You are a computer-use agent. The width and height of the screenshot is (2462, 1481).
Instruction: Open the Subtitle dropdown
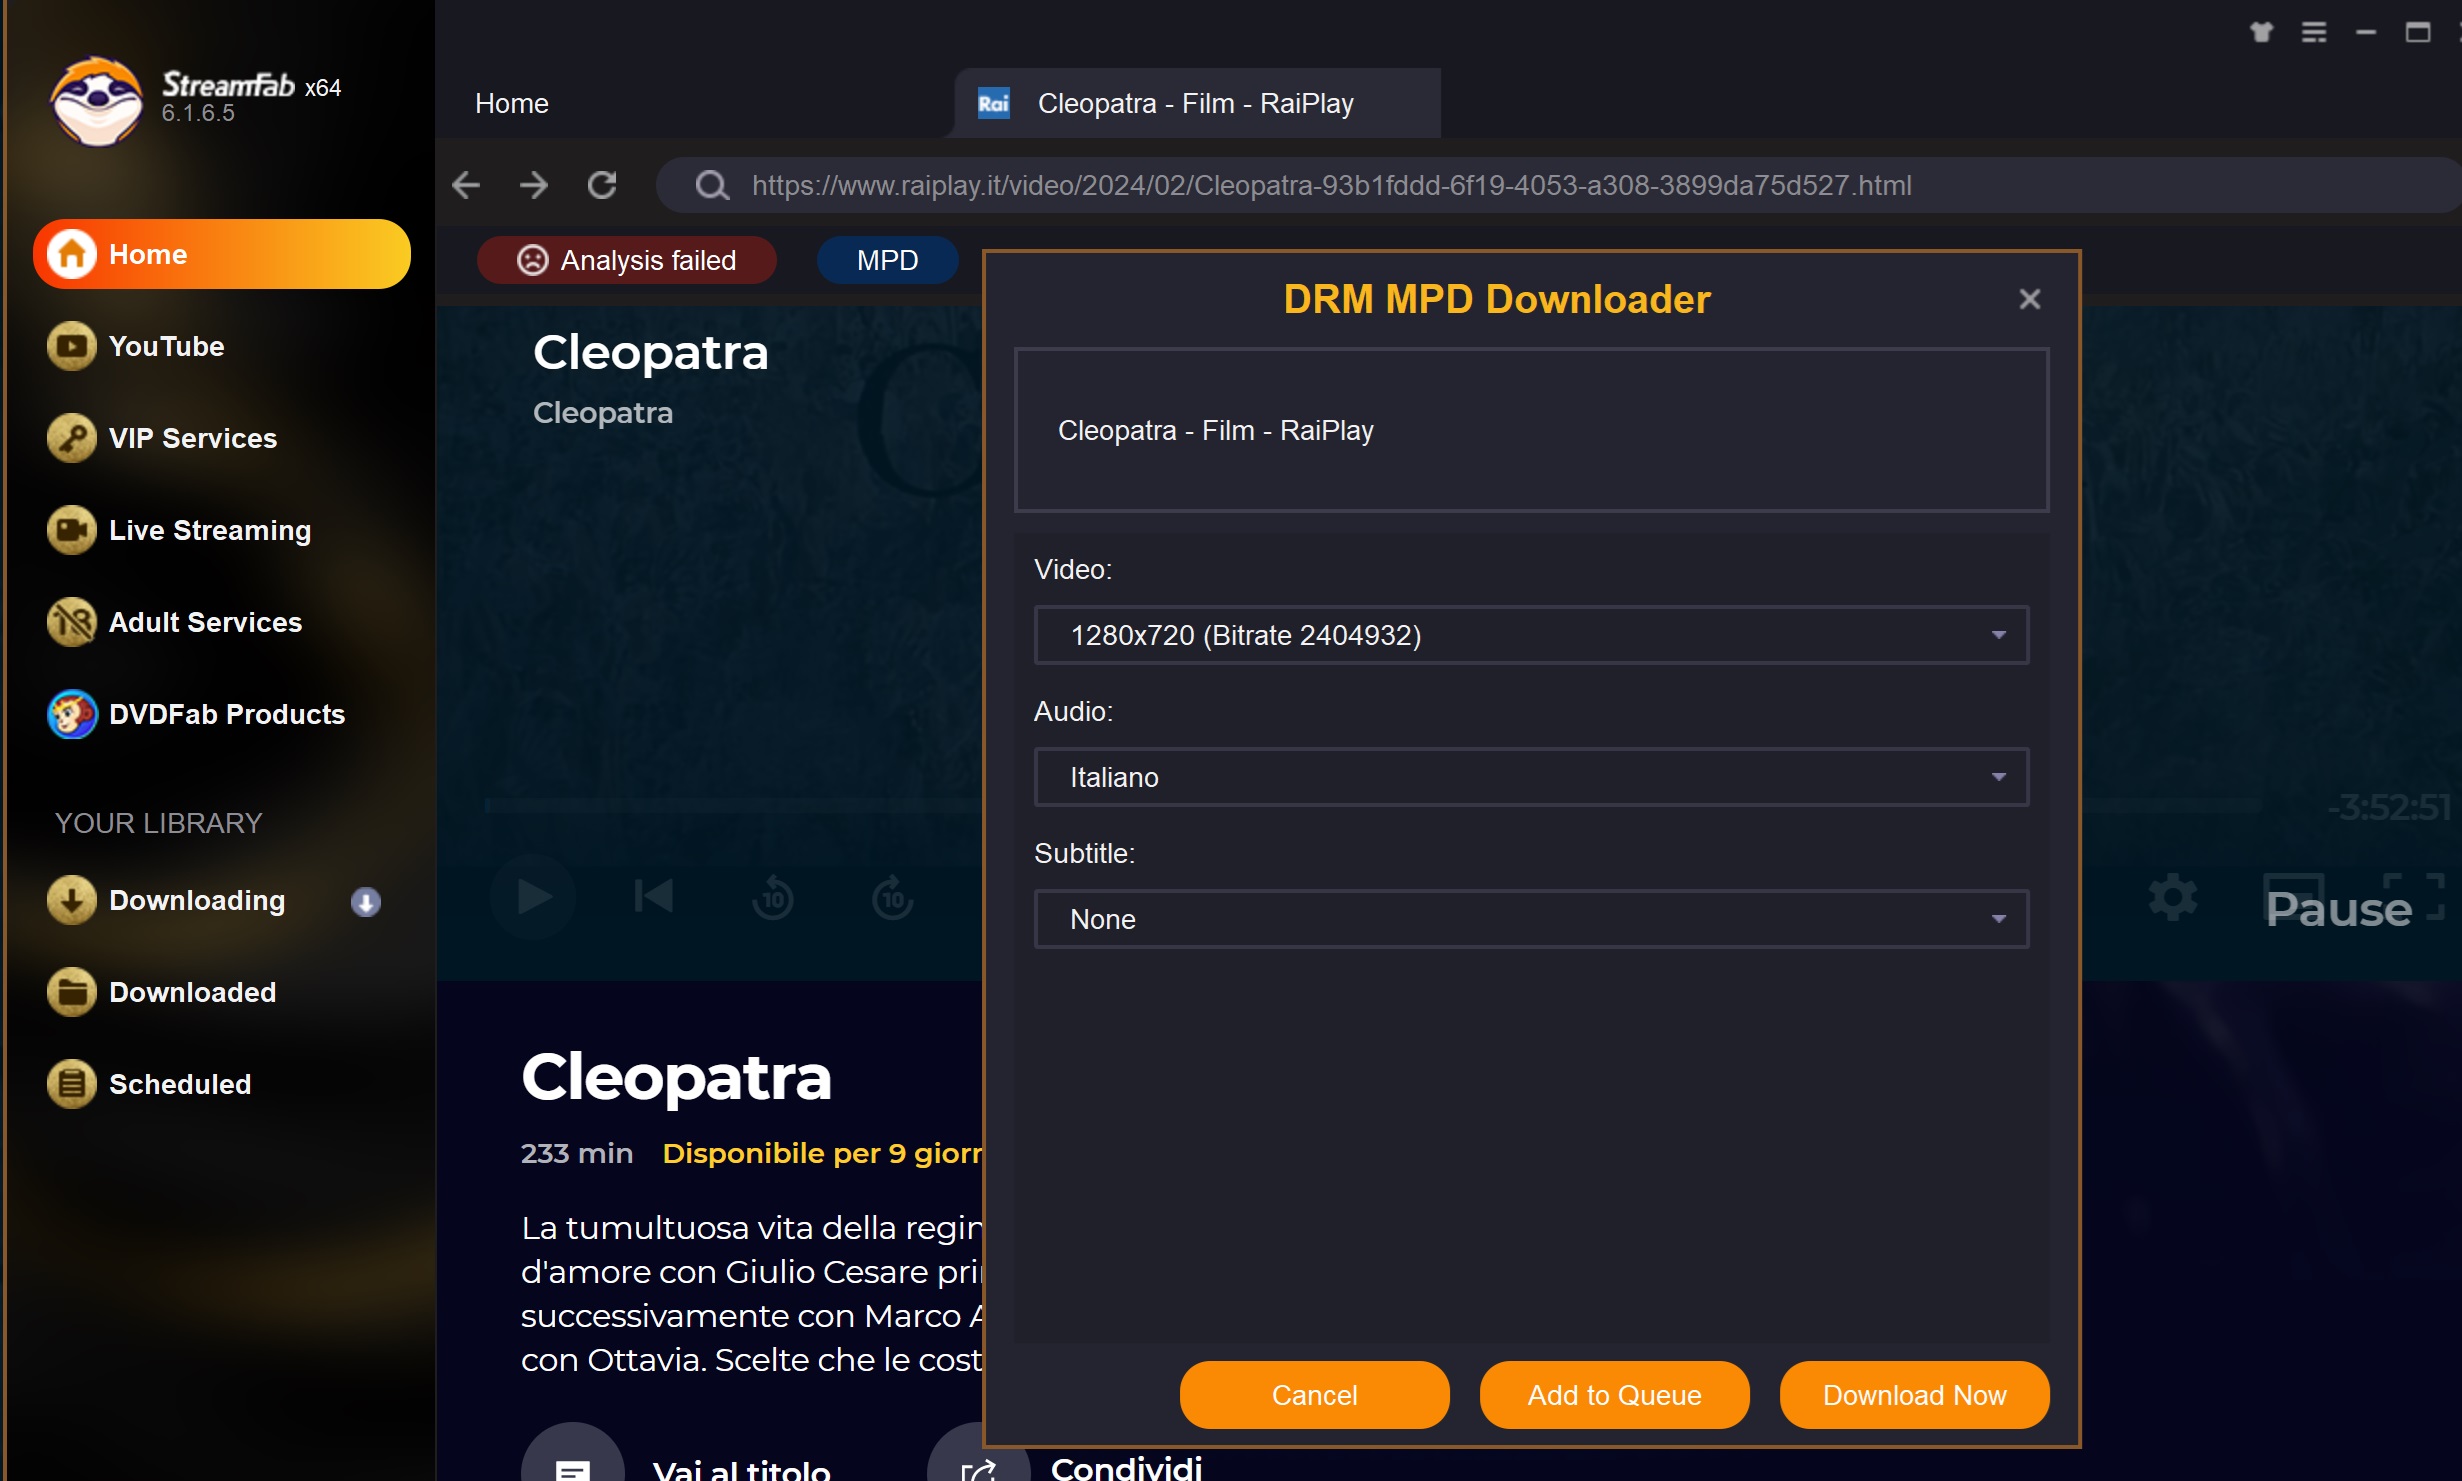coord(1532,919)
